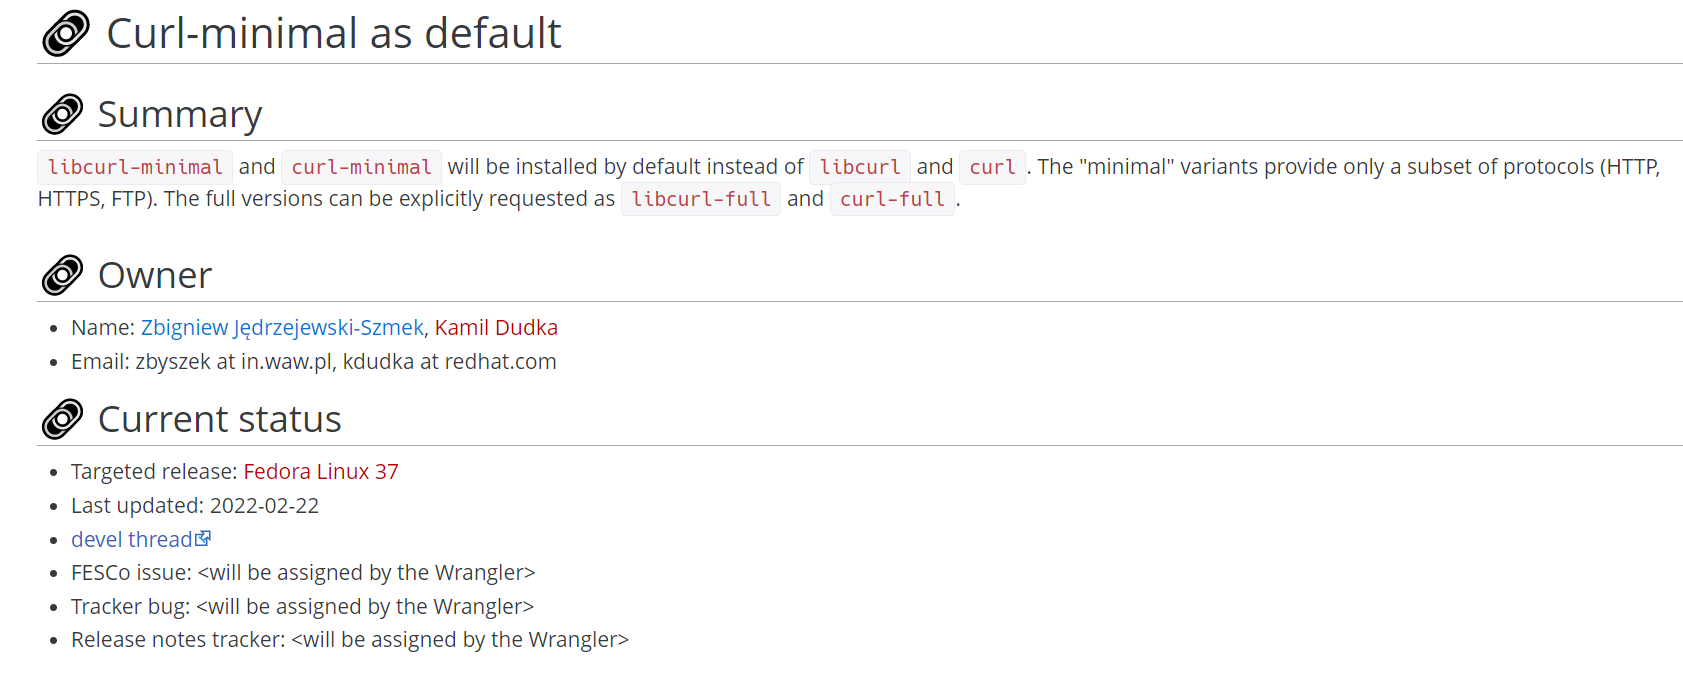Click the anchor icon beside Current status
This screenshot has height=675, width=1683.
[x=62, y=419]
